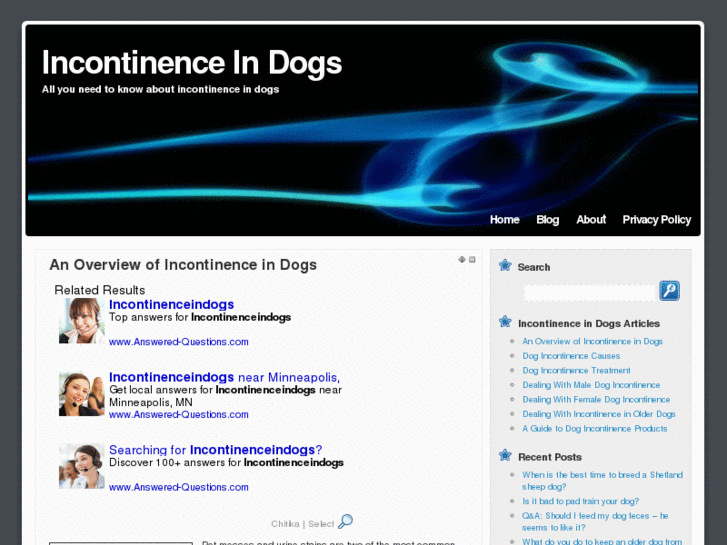Open Dealing With Female Dog Incontinence link
Image resolution: width=727 pixels, height=545 pixels.
(x=596, y=399)
